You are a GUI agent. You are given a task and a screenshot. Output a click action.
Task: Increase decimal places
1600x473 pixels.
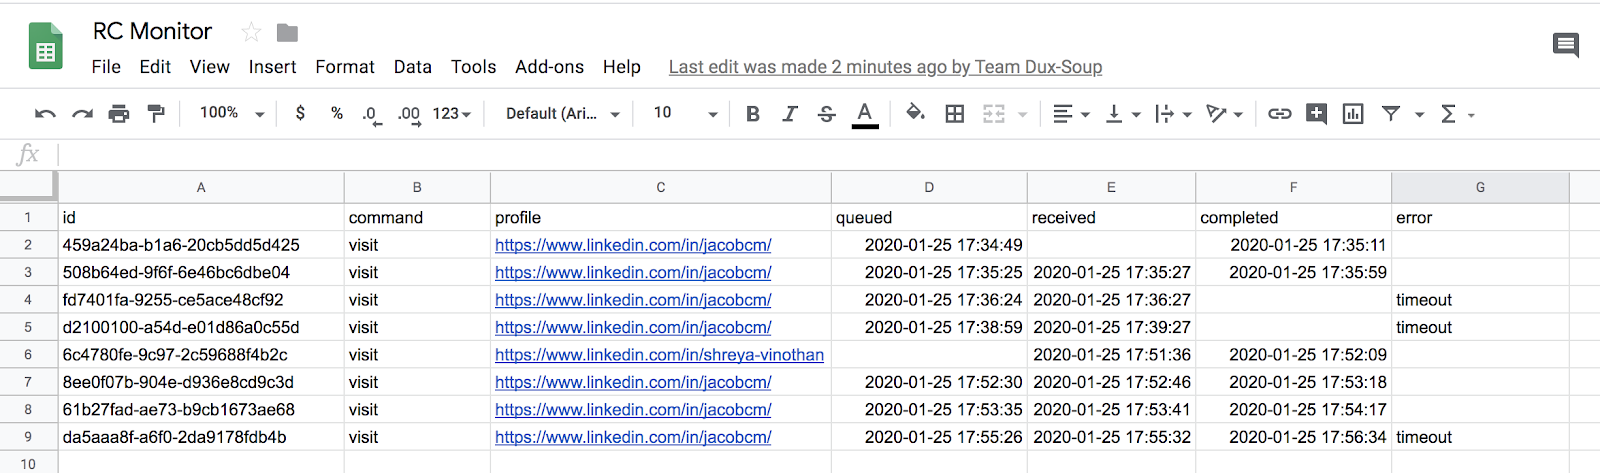click(x=409, y=115)
